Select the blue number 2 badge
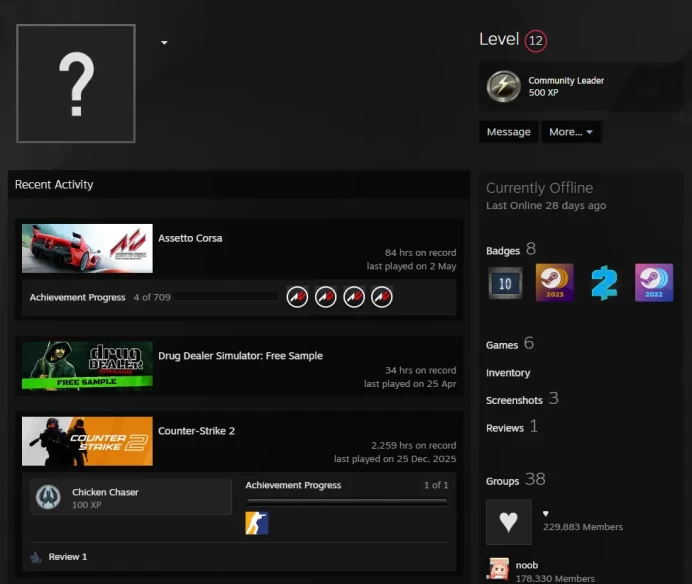 (x=604, y=283)
